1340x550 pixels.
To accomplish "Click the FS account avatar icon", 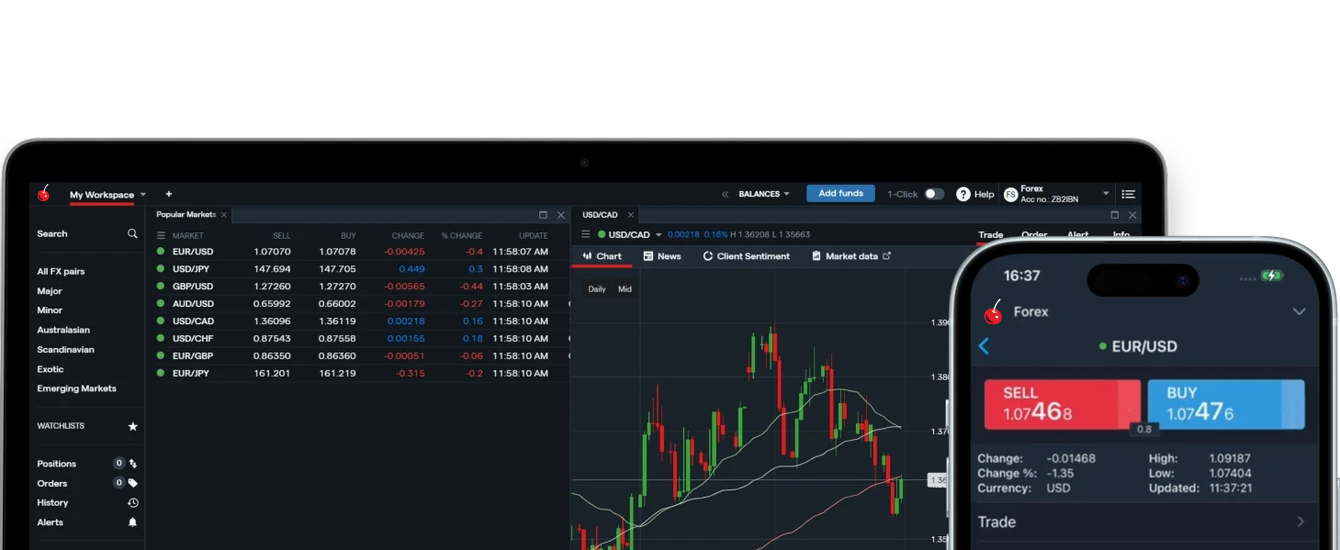I will 1010,194.
